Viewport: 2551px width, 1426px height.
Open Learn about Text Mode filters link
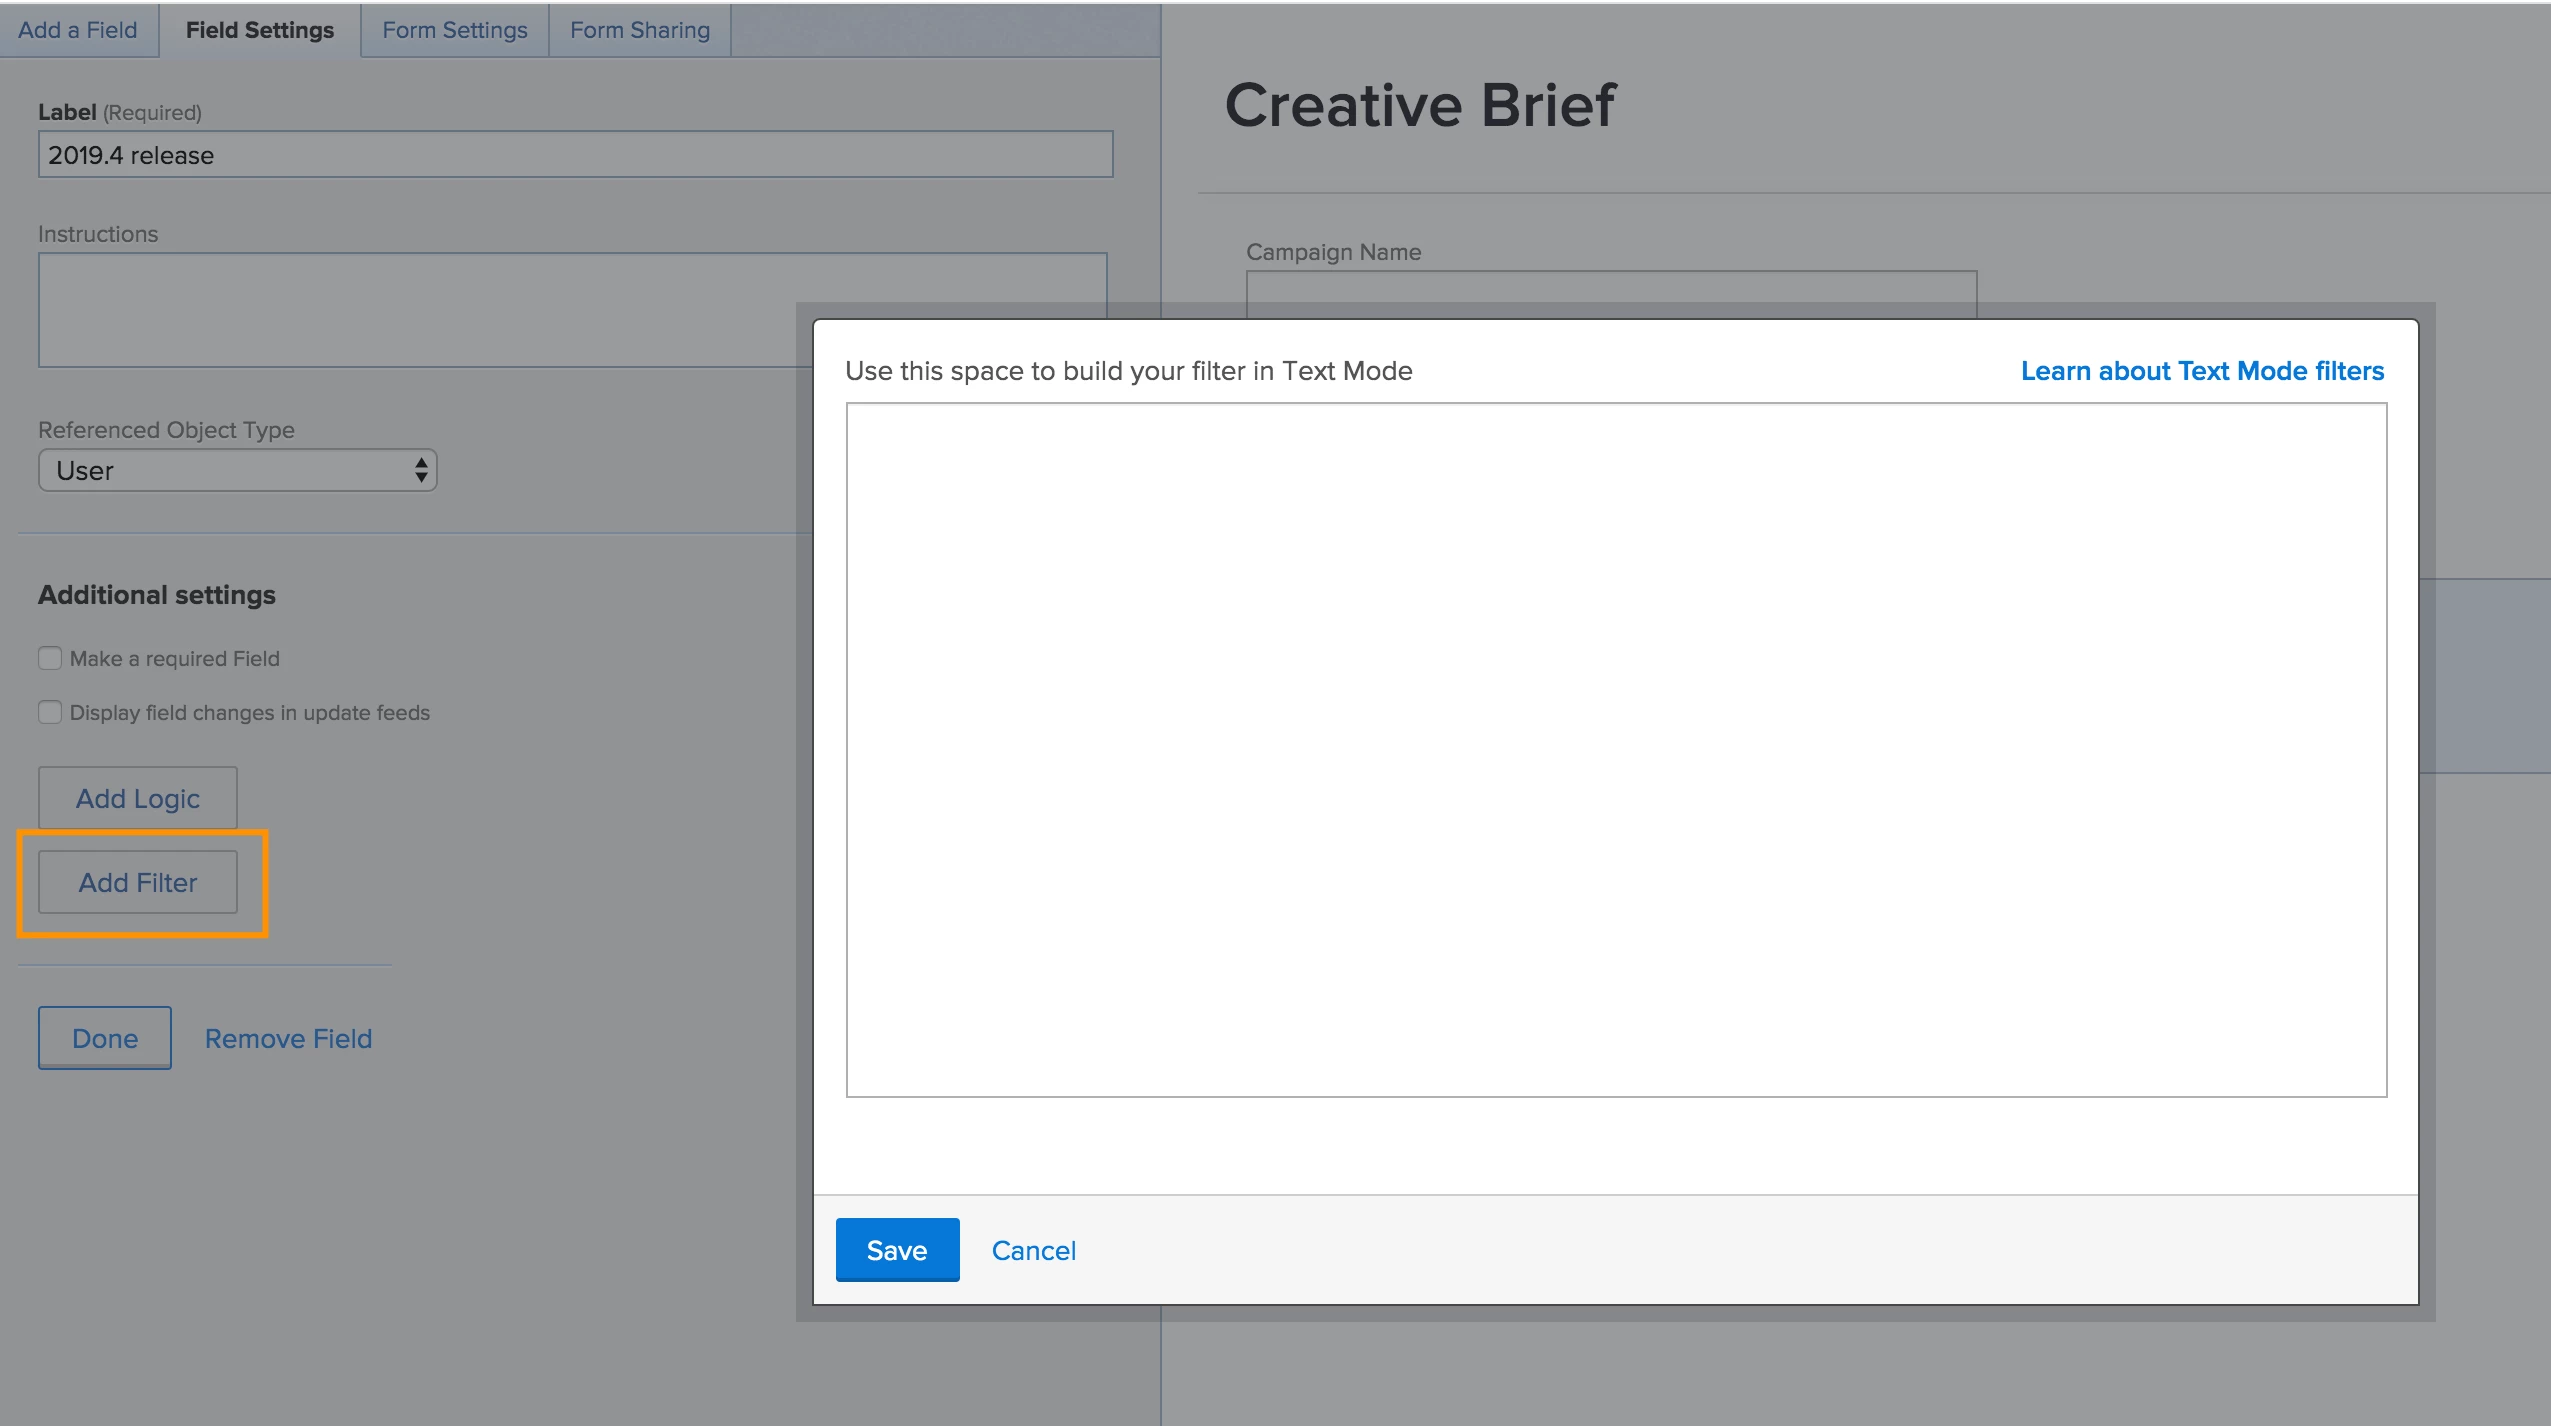click(x=2202, y=371)
